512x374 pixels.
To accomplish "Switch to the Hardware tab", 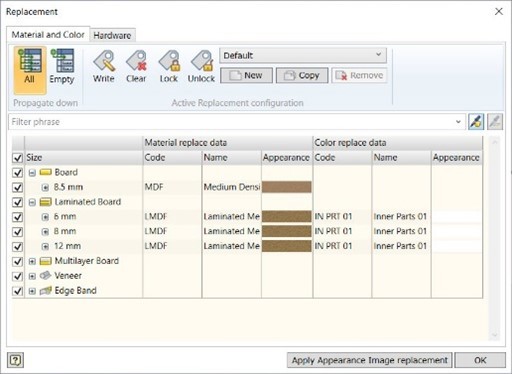I will click(112, 35).
